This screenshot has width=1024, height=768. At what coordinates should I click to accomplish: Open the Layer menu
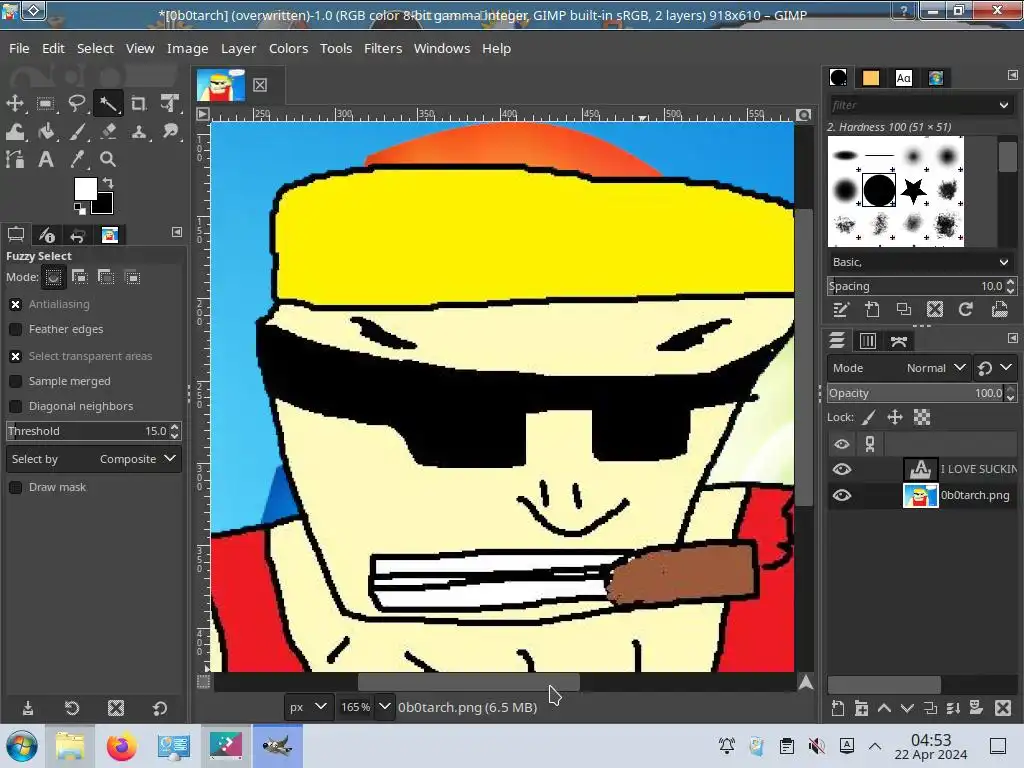pyautogui.click(x=238, y=48)
